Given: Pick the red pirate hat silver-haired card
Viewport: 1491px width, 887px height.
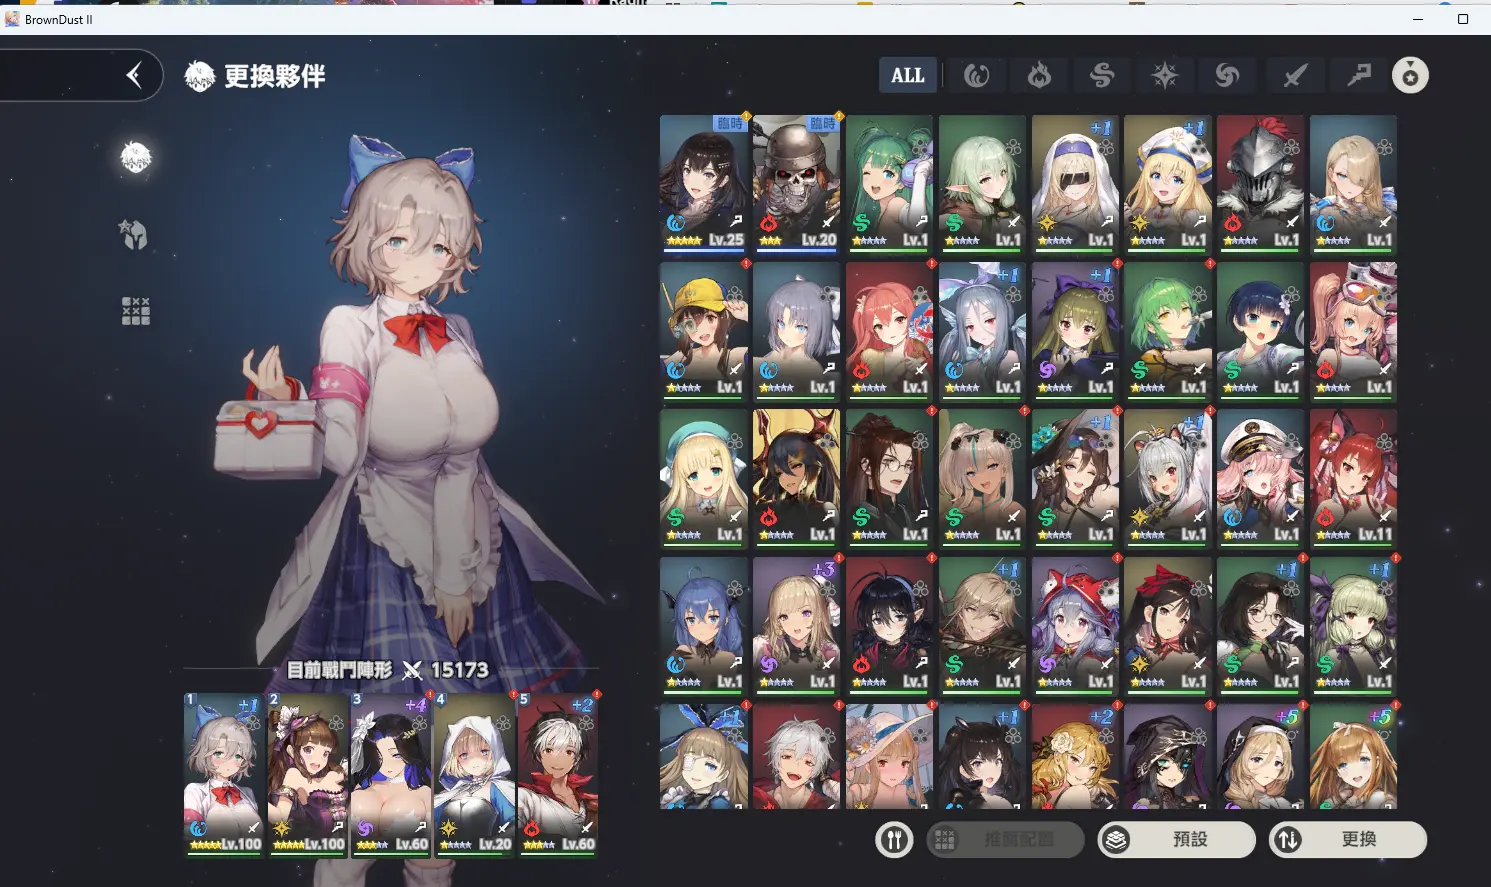Looking at the screenshot, I should coord(1075,625).
